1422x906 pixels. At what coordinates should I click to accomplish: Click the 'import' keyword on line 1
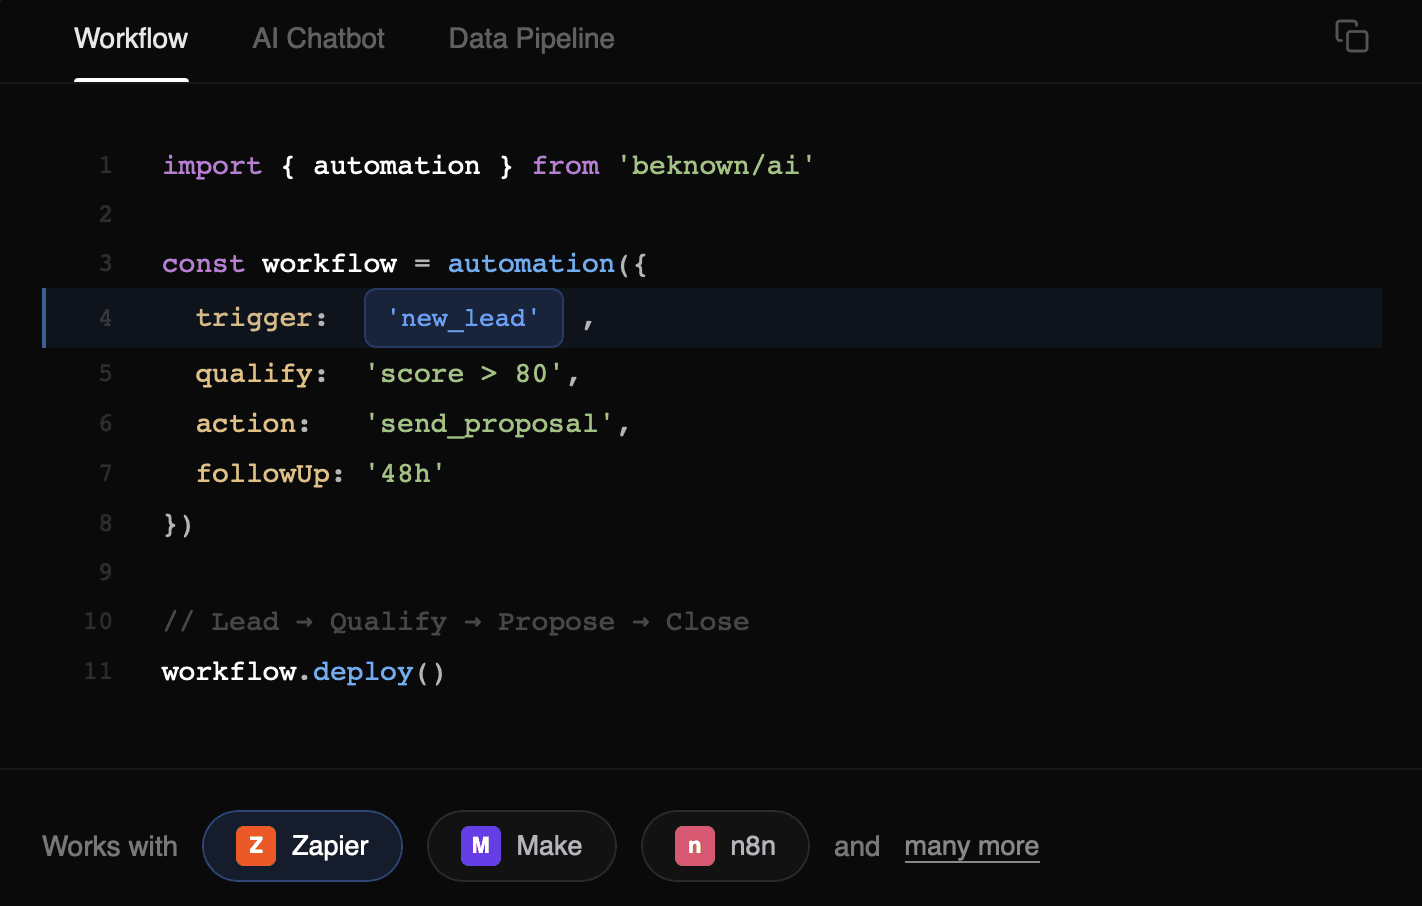pos(212,166)
